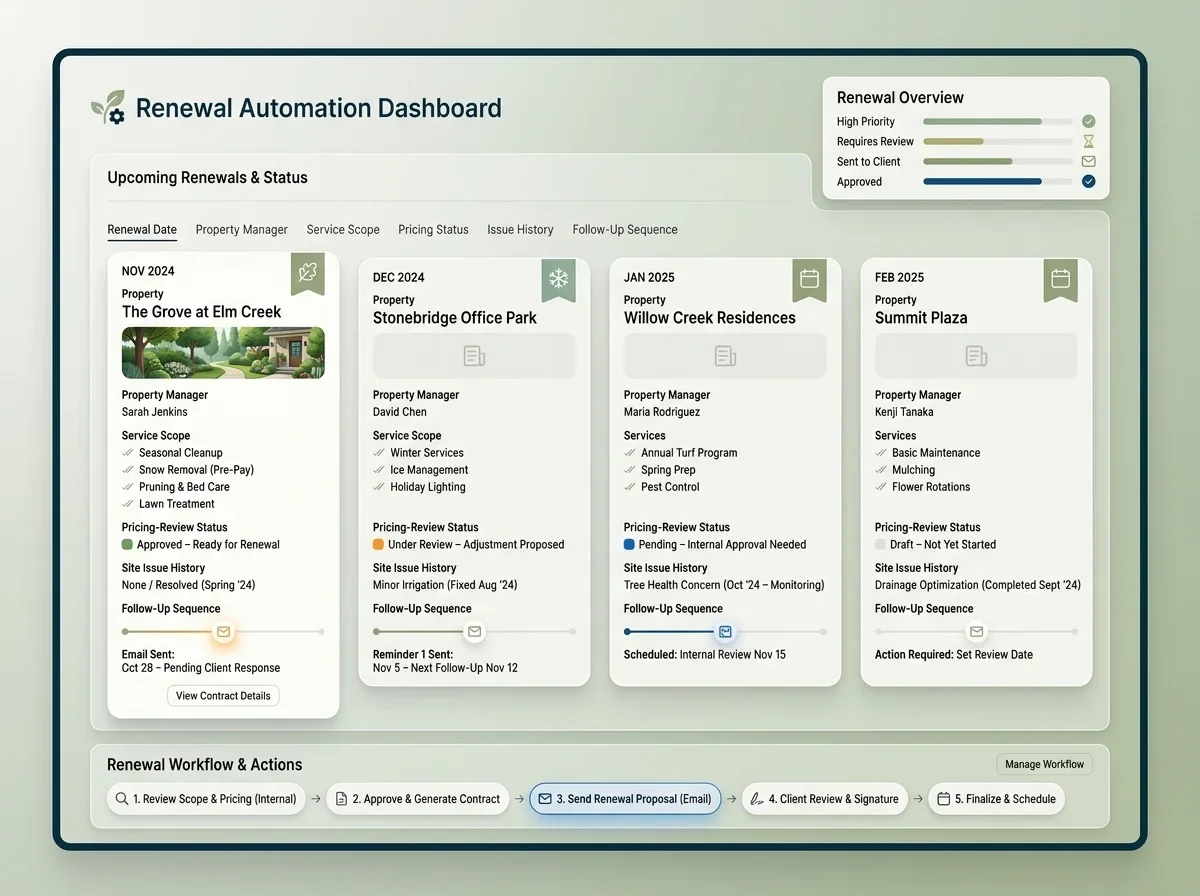1200x896 pixels.
Task: Click property manager name Sarah Jenkins
Action: coord(155,412)
